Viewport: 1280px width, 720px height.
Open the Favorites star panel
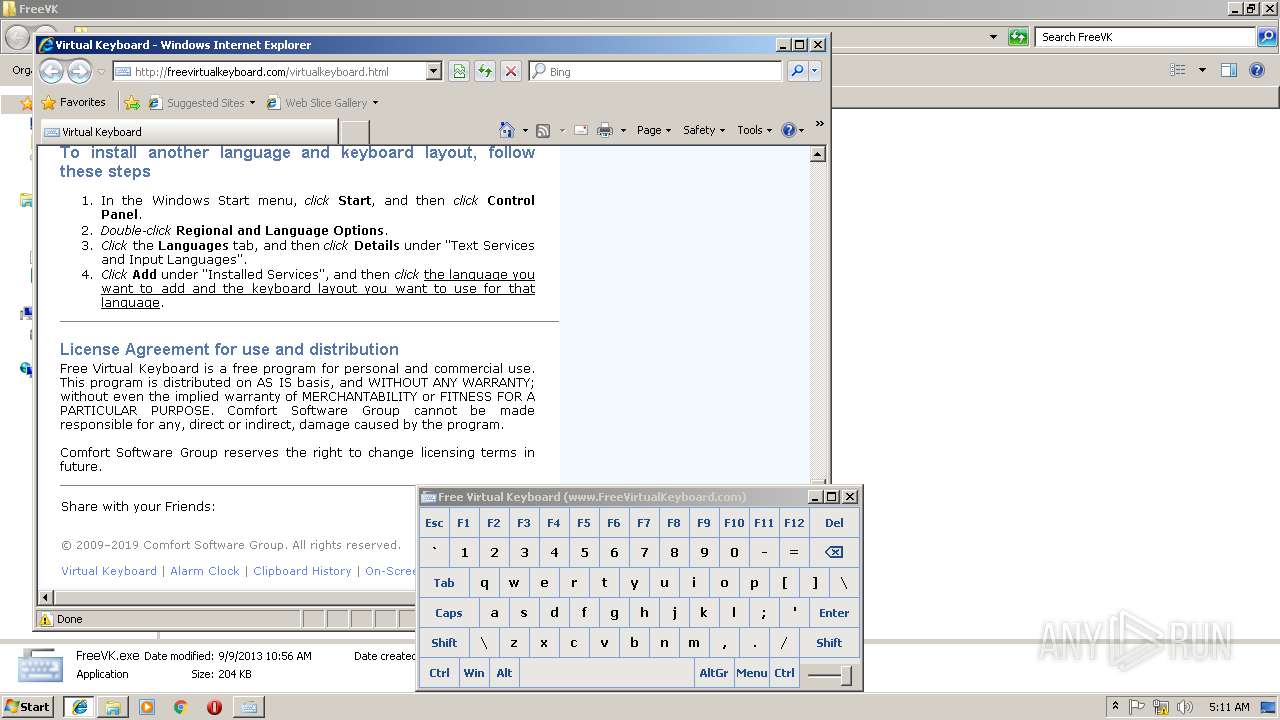click(x=73, y=102)
